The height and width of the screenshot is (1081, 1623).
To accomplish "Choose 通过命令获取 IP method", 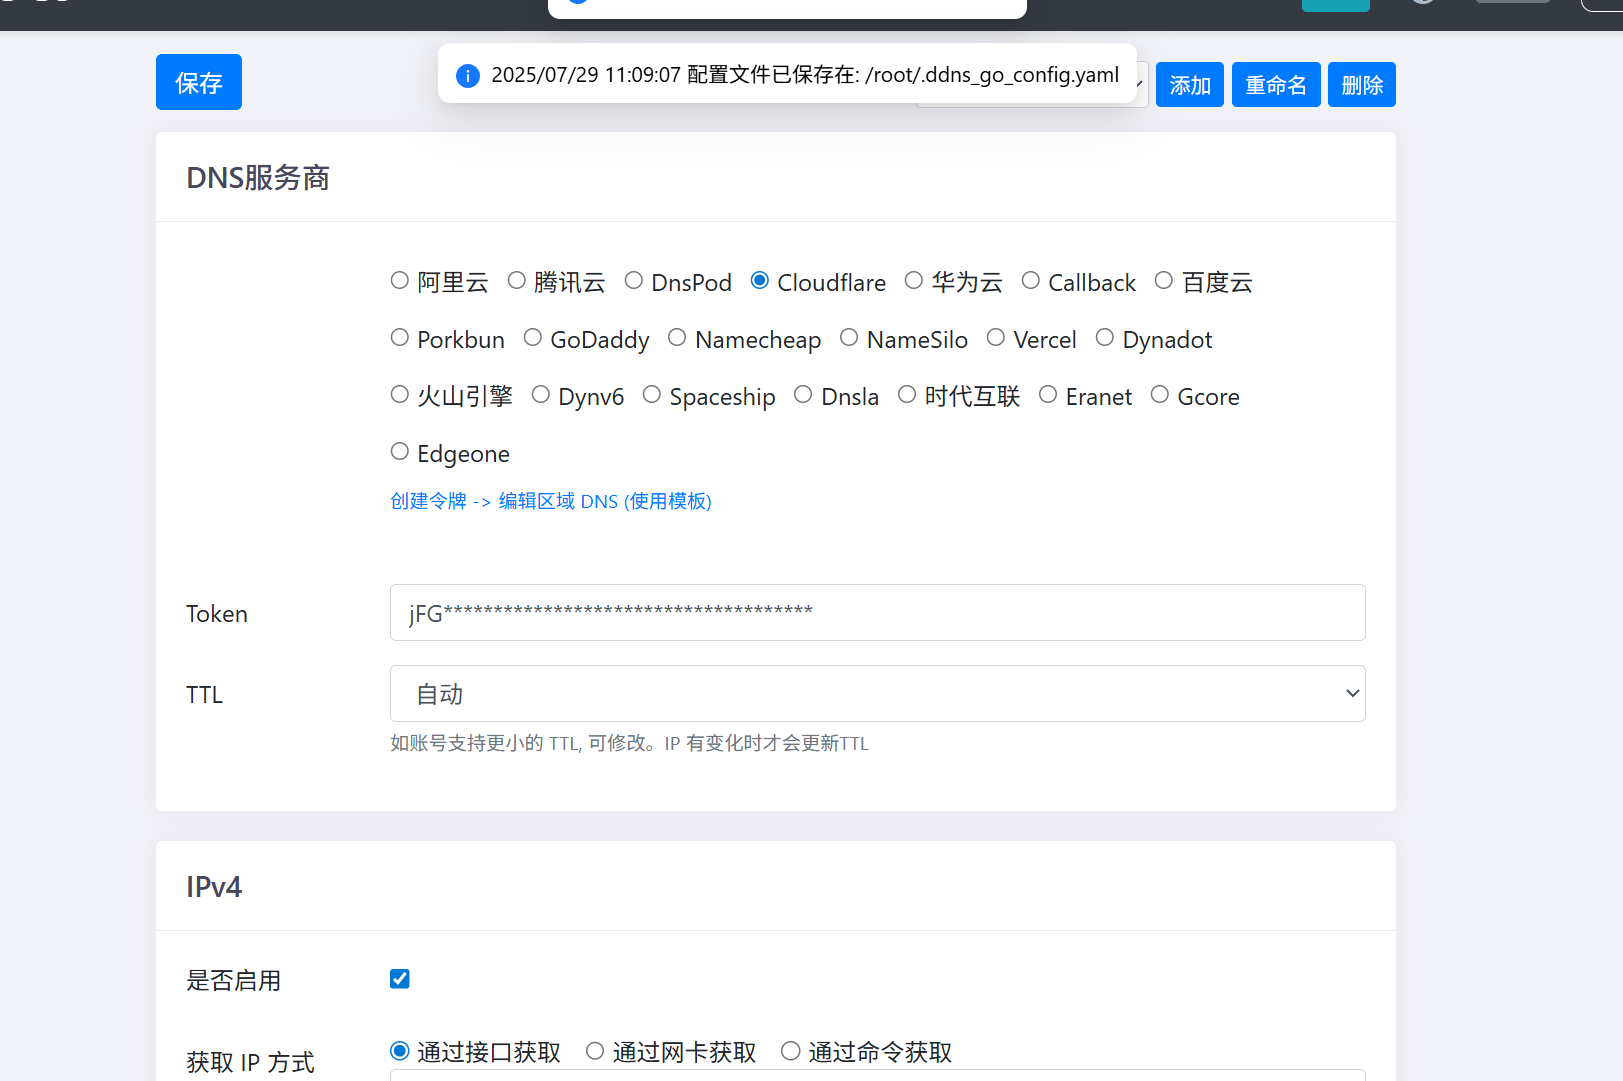I will coord(792,1051).
